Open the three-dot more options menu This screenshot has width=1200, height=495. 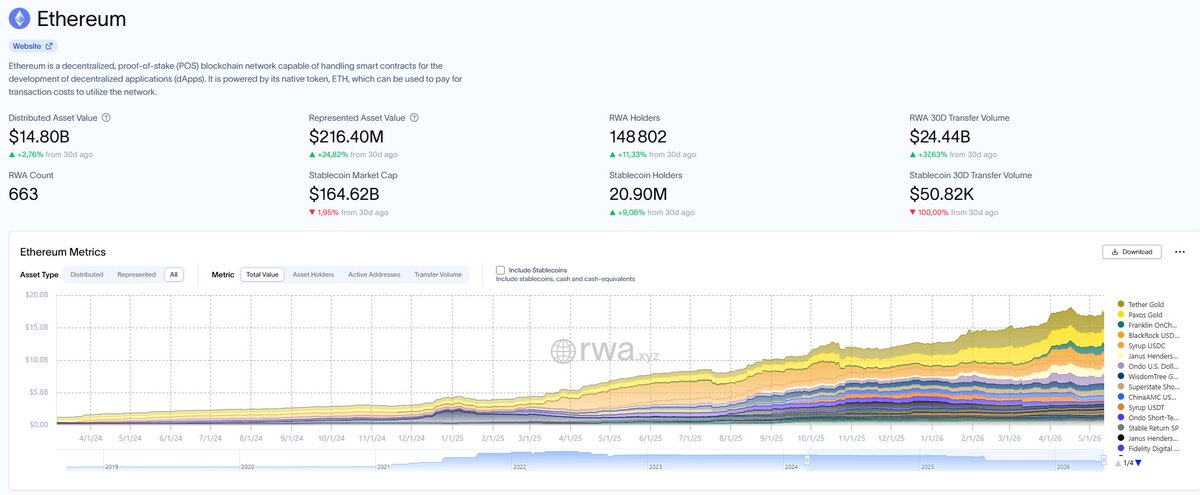1179,252
